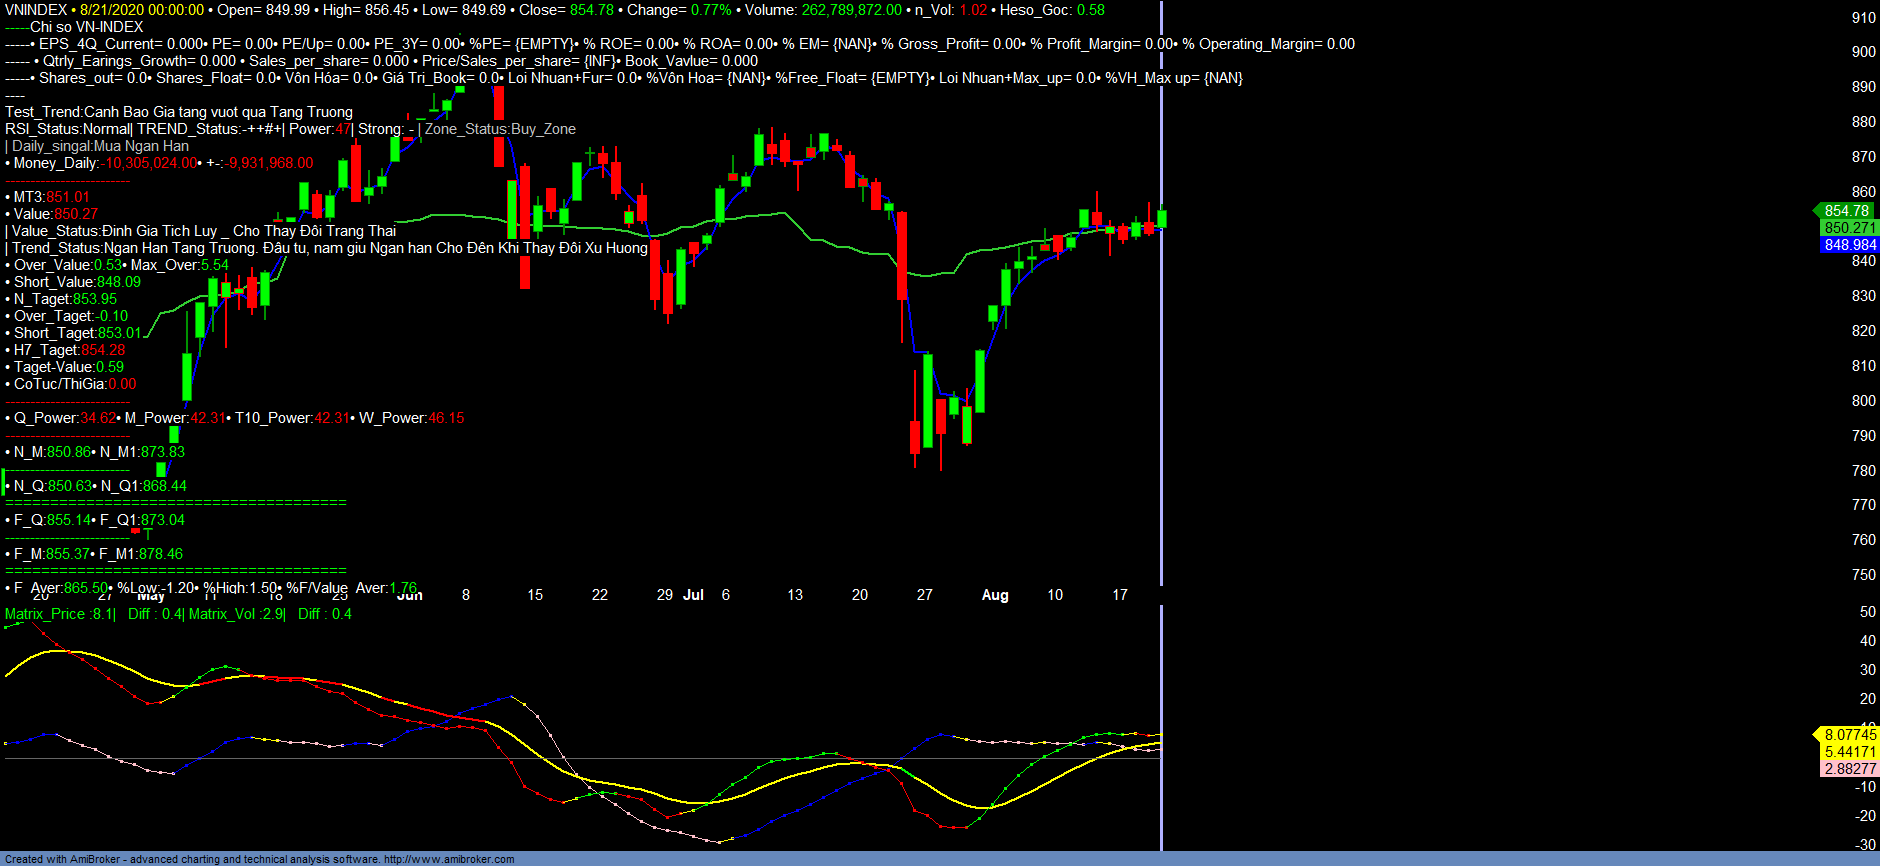Image resolution: width=1880 pixels, height=866 pixels.
Task: Click the 17 date label in August
Action: tap(1120, 595)
